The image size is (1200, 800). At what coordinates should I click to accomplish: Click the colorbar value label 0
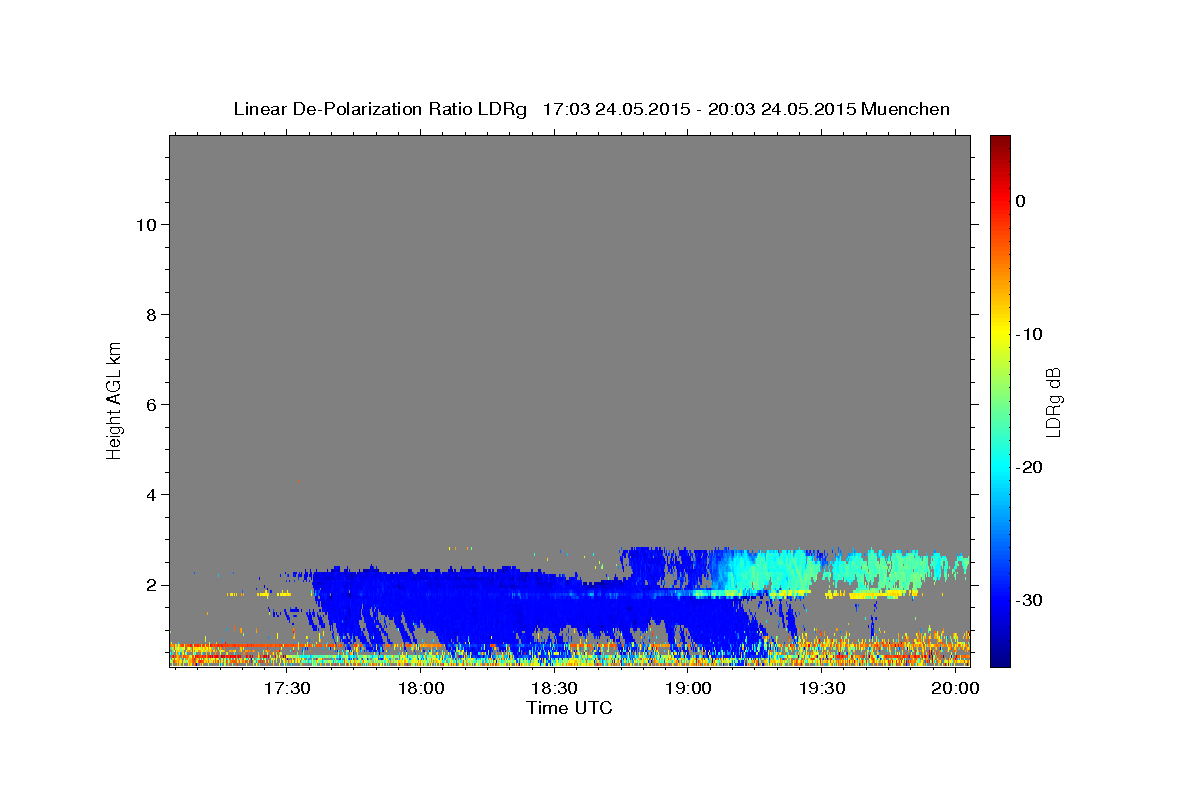click(1020, 201)
